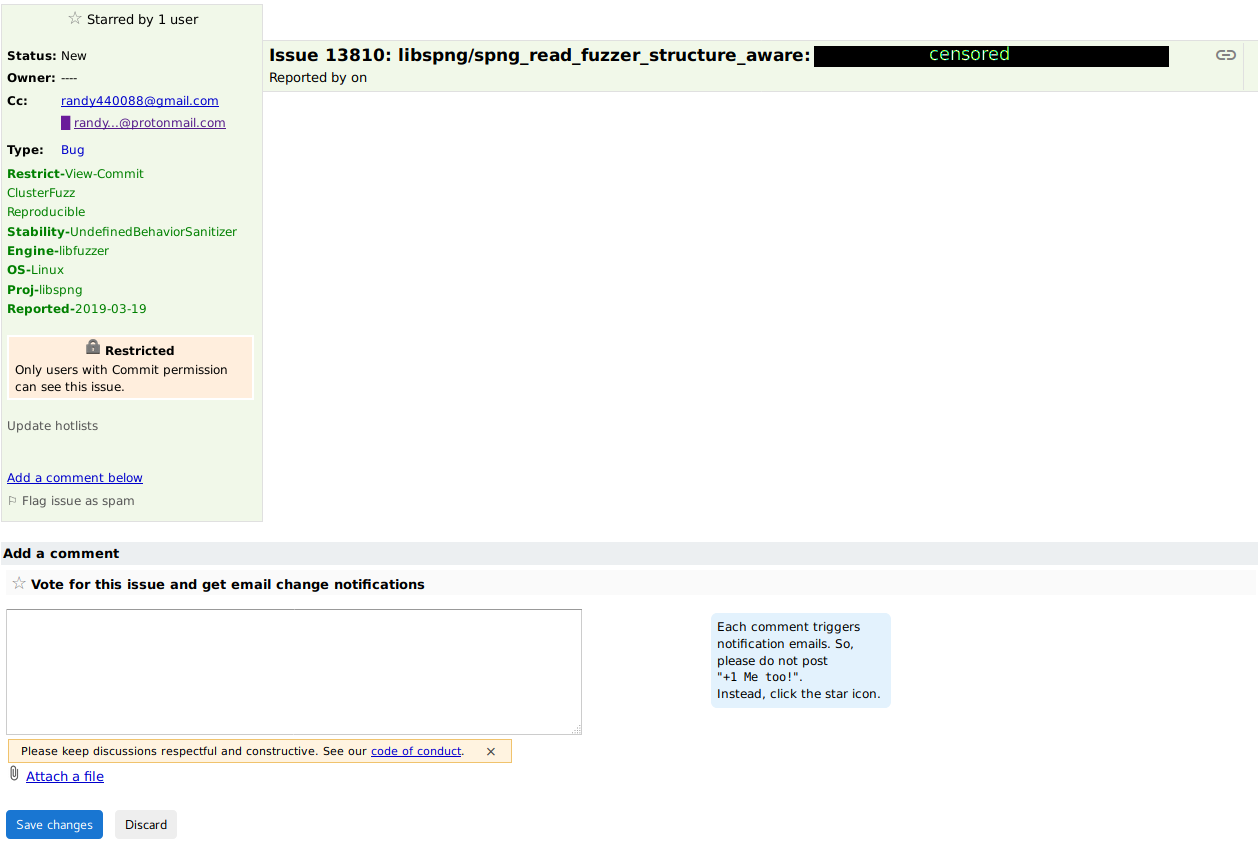Click the Bug type link
The image size is (1258, 846).
72,149
